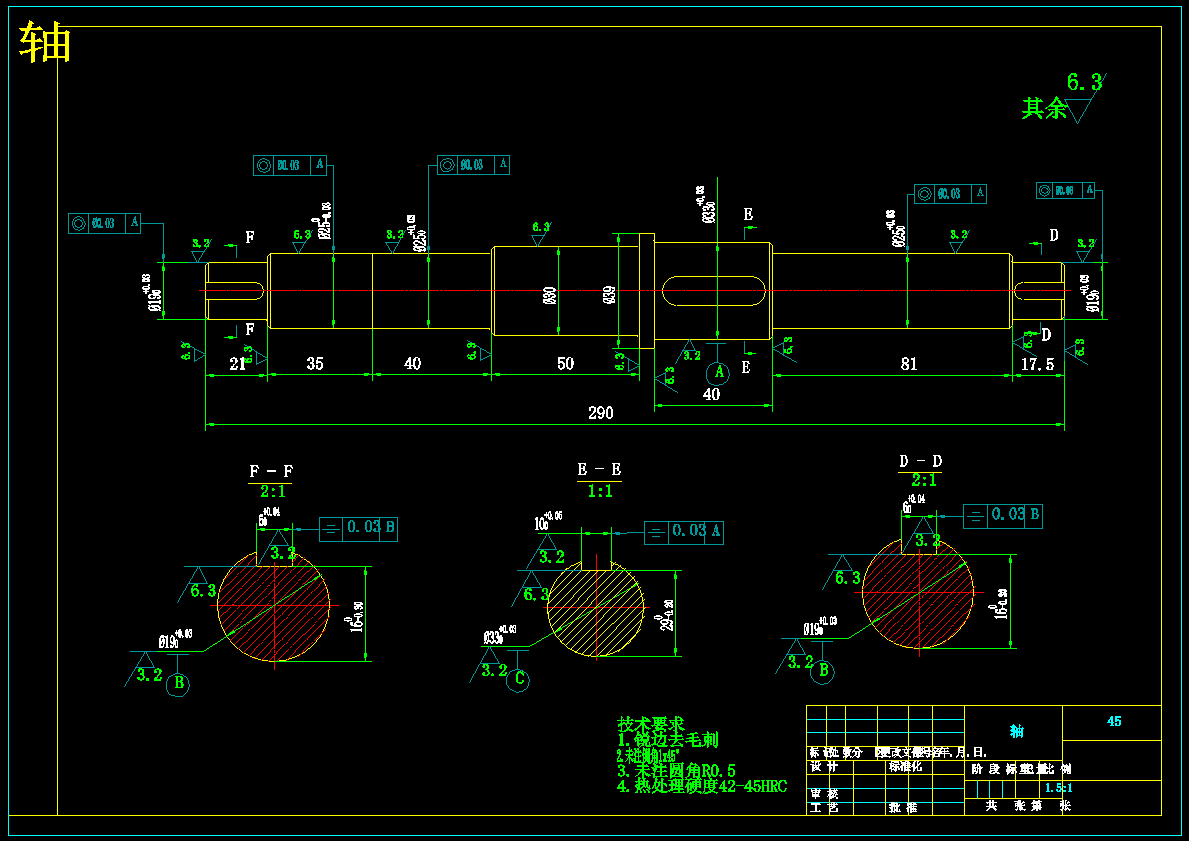
Task: Select the large yellow "轴" drawing title
Action: [45, 42]
